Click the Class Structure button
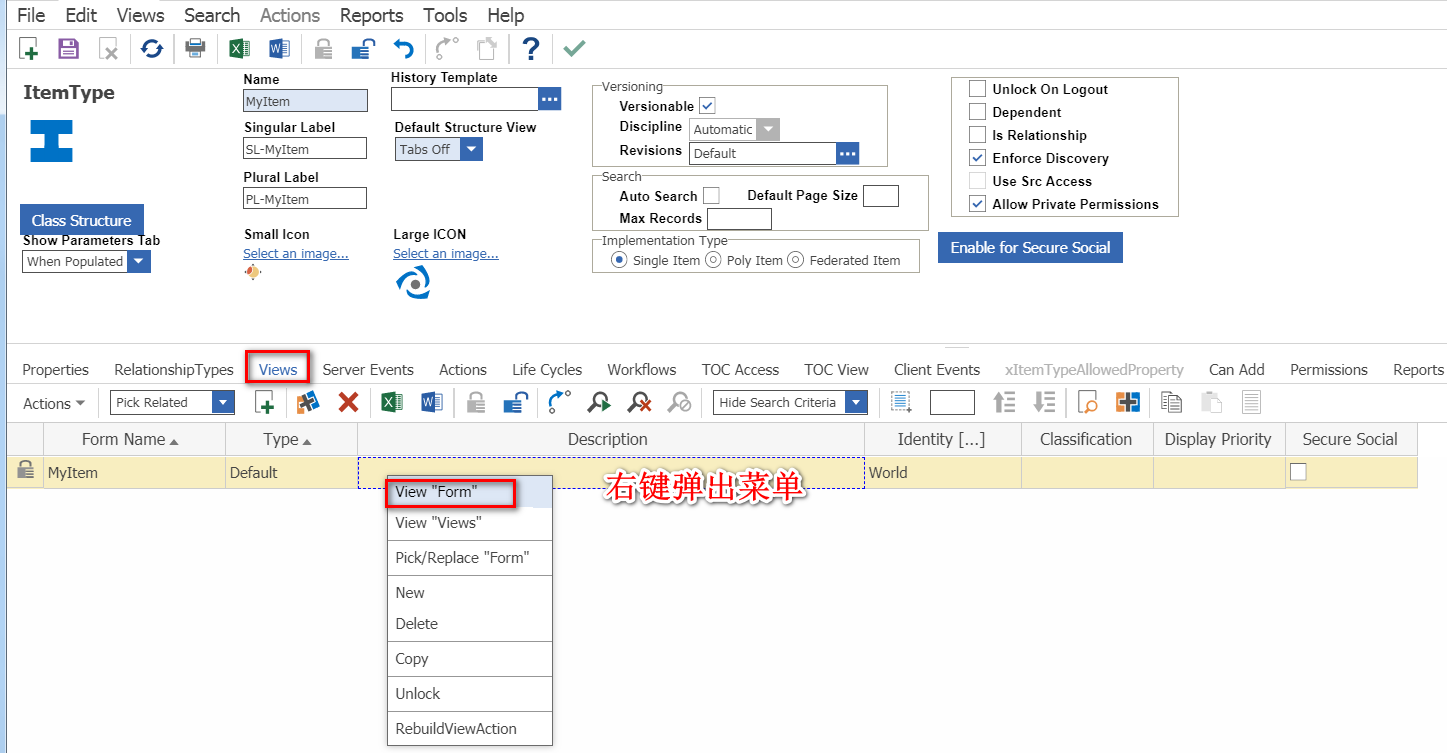The image size is (1447, 753). 82,220
